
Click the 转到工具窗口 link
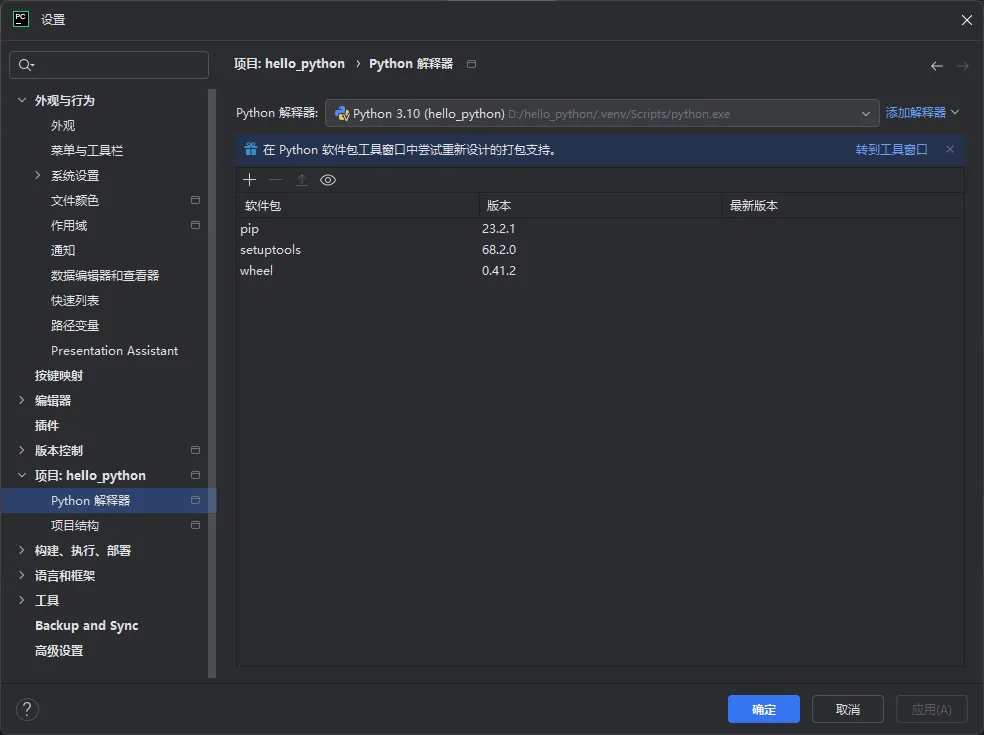tap(891, 149)
